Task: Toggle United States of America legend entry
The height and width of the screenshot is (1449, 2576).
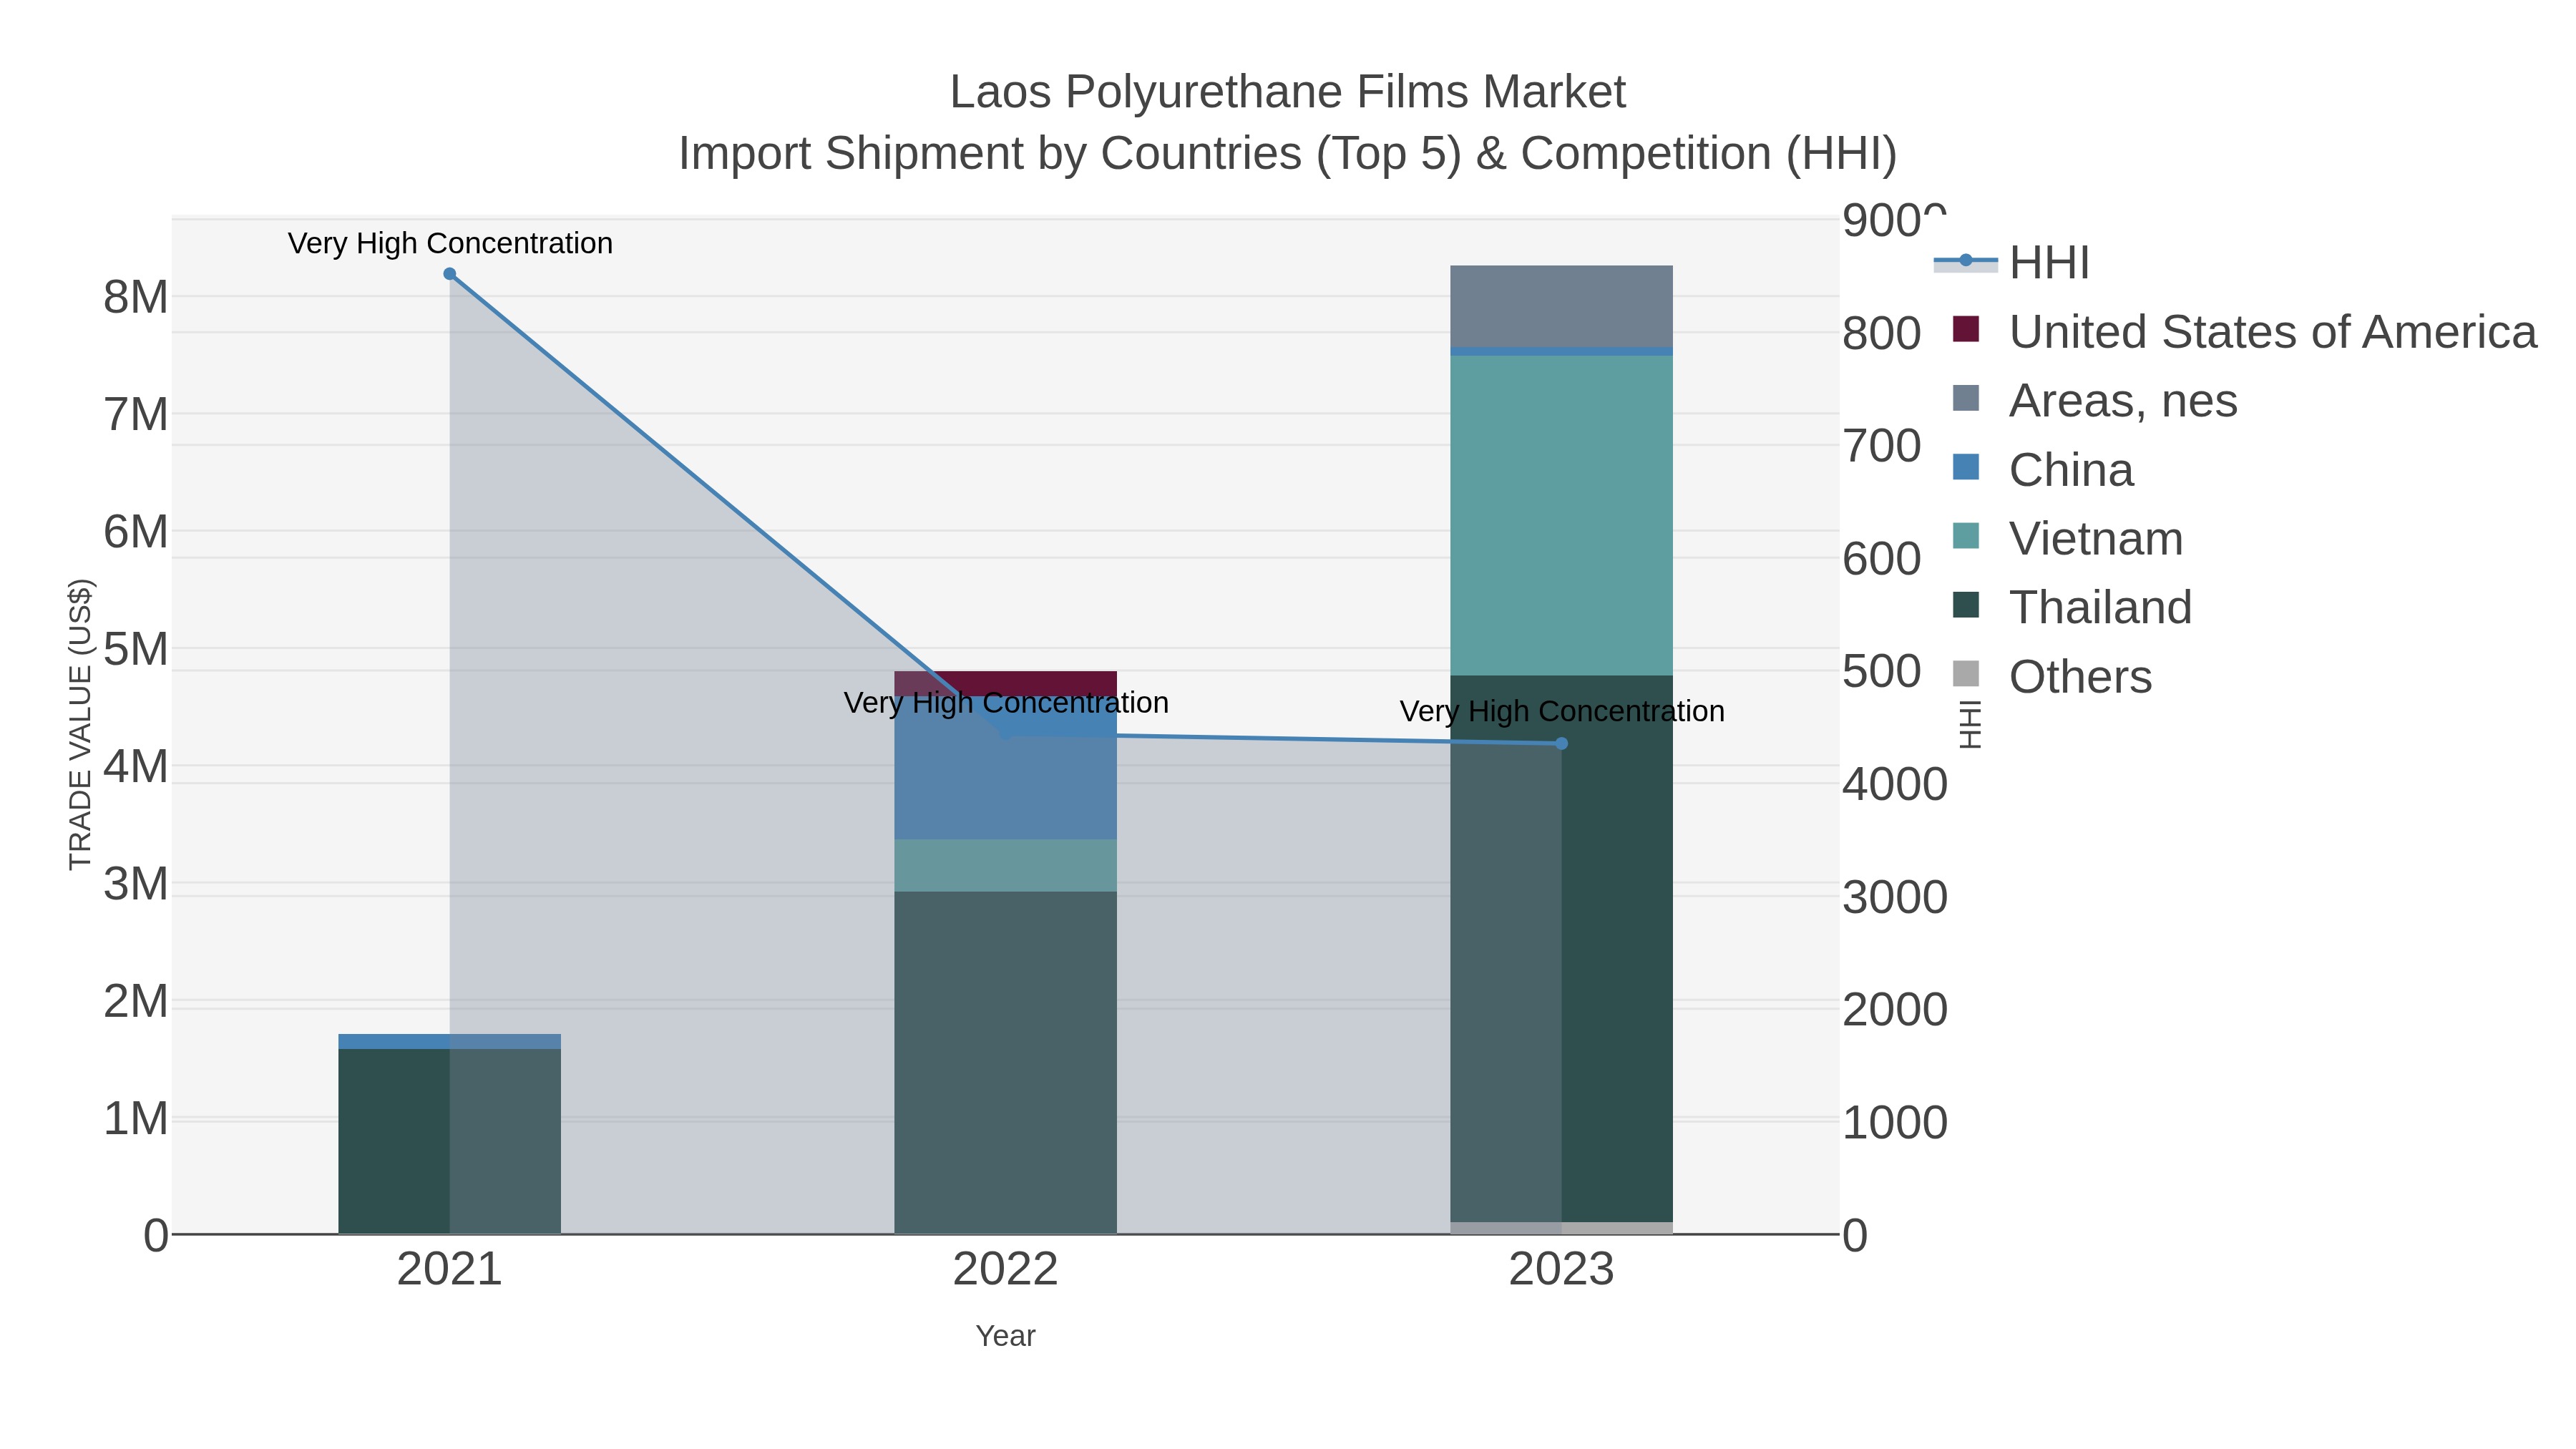Action: 2244,331
